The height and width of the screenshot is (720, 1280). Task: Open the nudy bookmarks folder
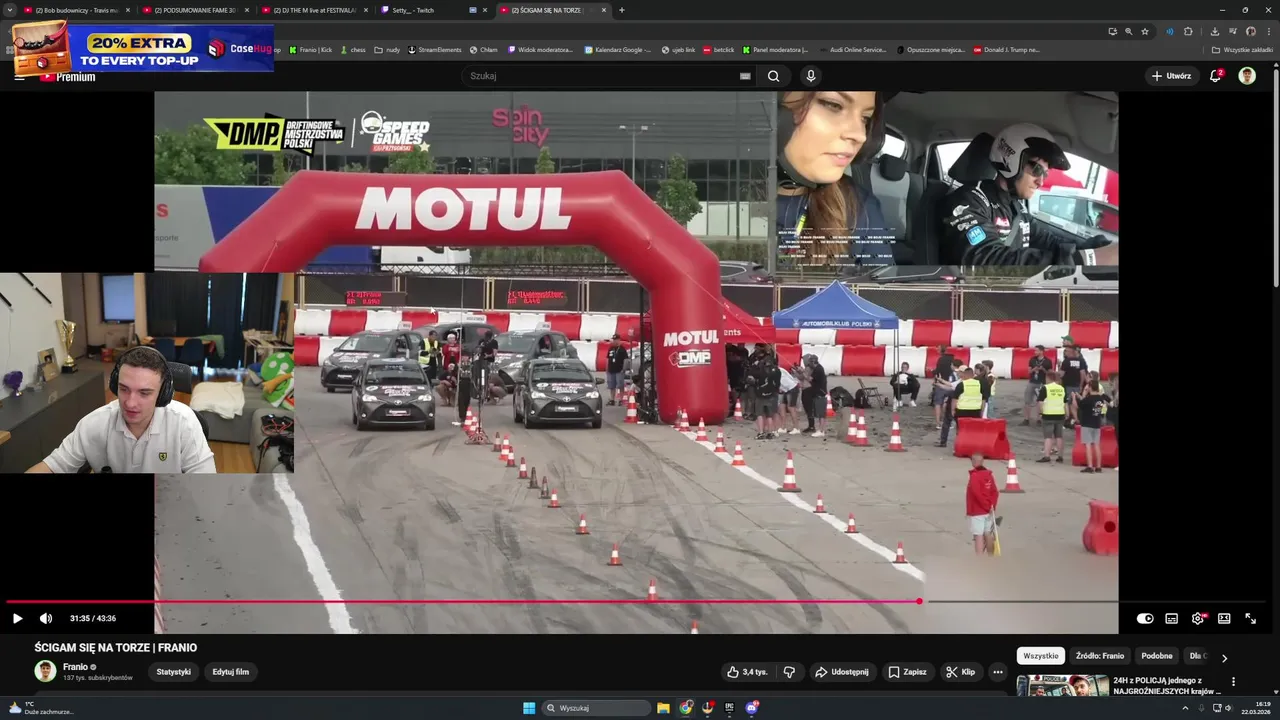387,49
